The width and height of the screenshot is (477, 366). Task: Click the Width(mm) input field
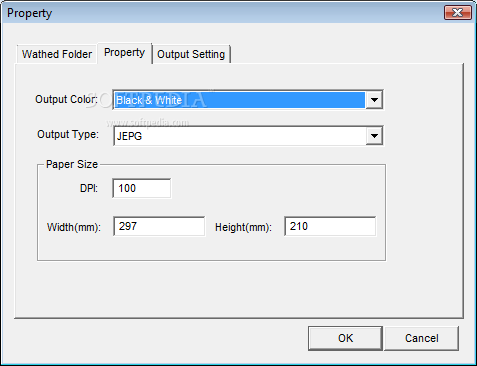point(159,226)
